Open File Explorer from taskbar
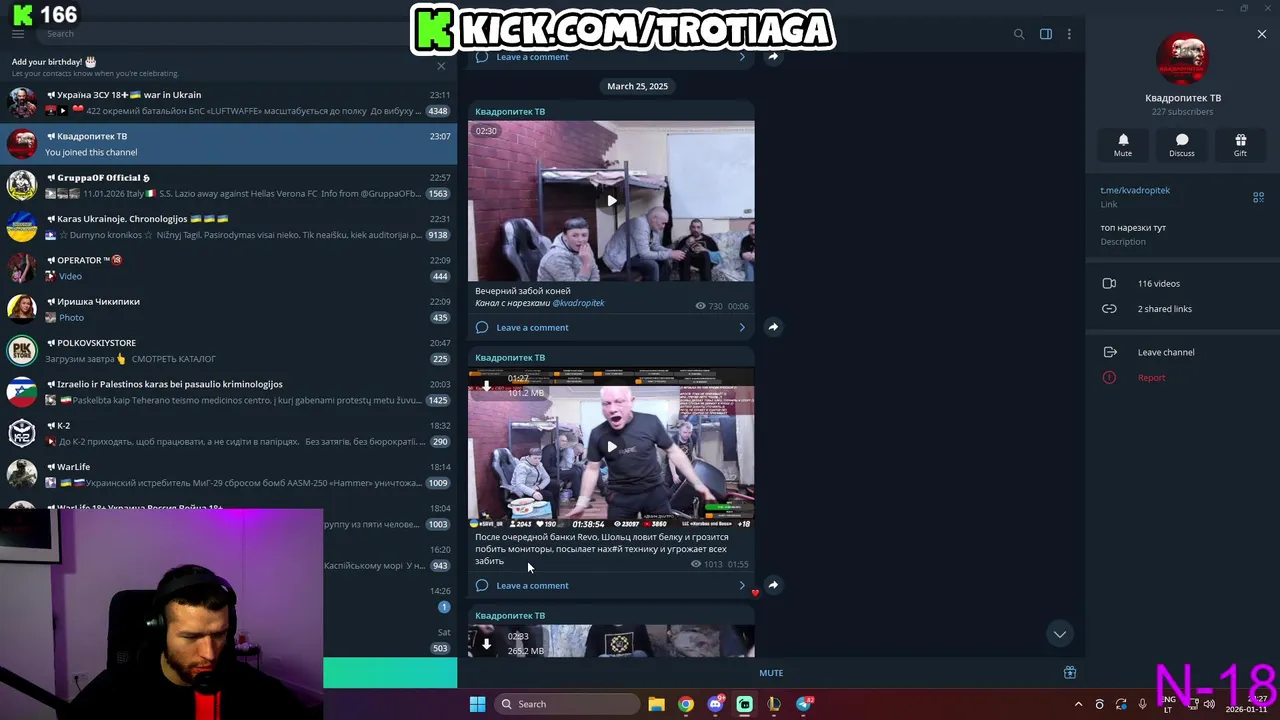Viewport: 1280px width, 720px height. (x=656, y=704)
